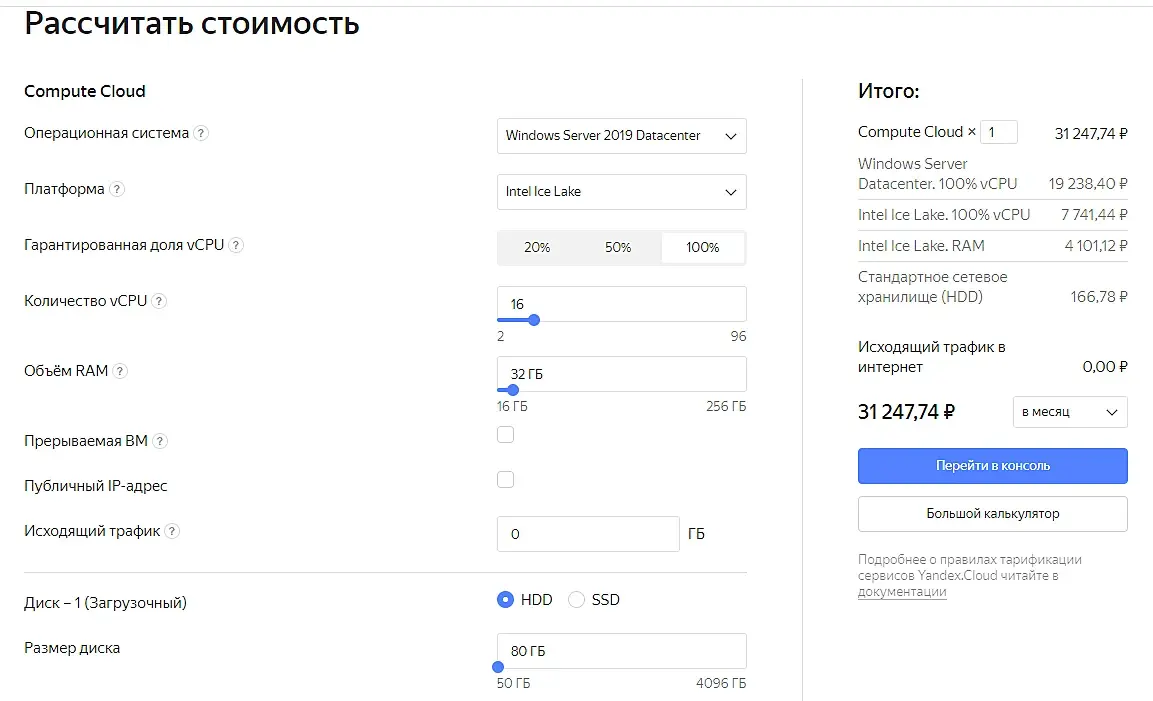Open help icon next to Количество vCPU
Image resolution: width=1153 pixels, height=701 pixels.
[159, 301]
